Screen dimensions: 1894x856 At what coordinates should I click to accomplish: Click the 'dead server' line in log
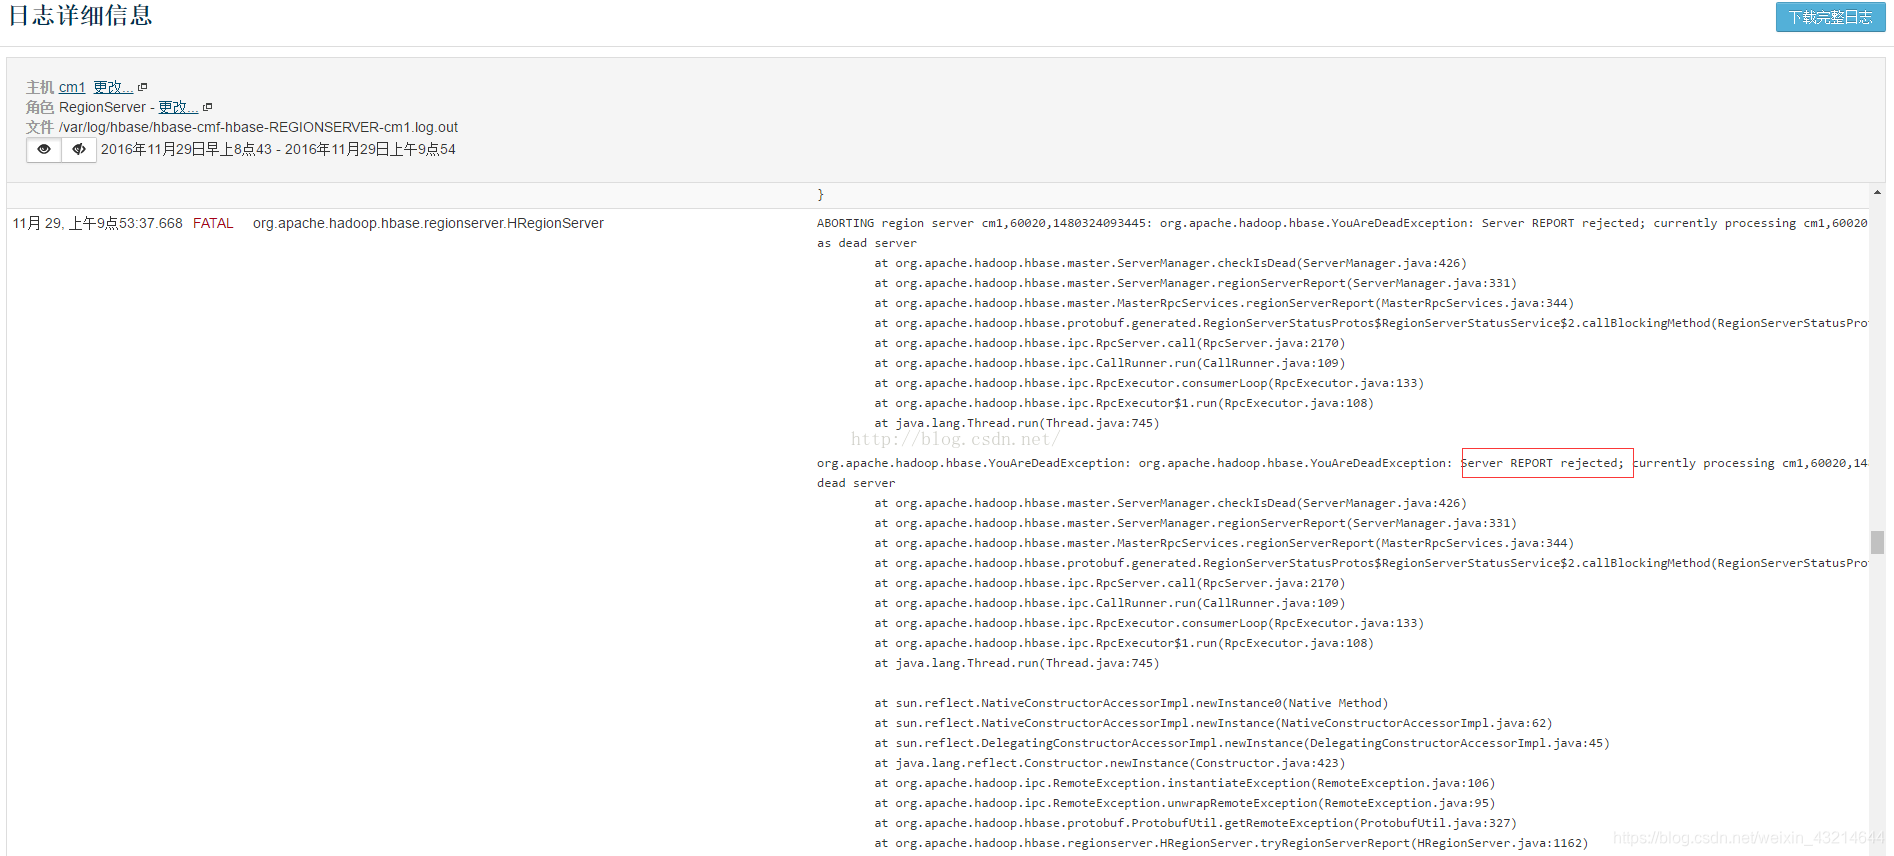point(856,483)
